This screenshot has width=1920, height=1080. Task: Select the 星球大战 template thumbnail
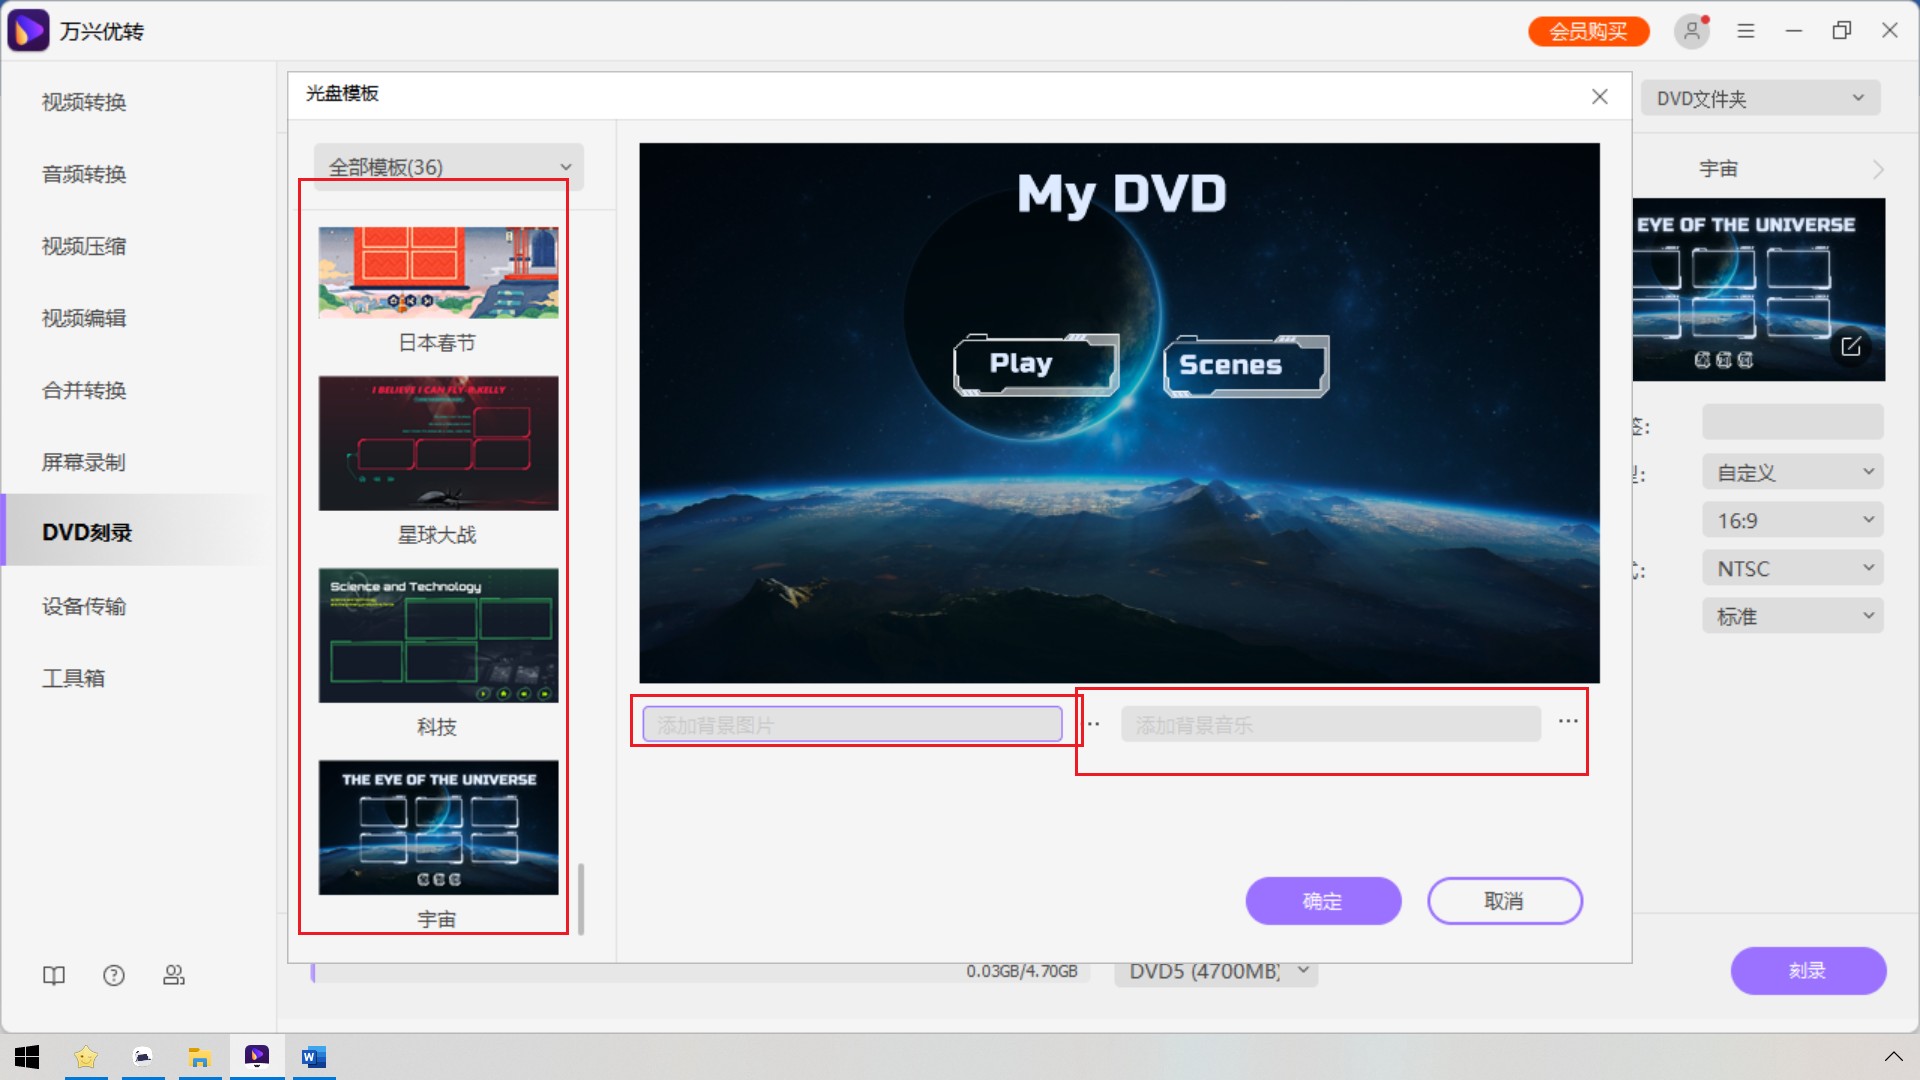(x=438, y=443)
